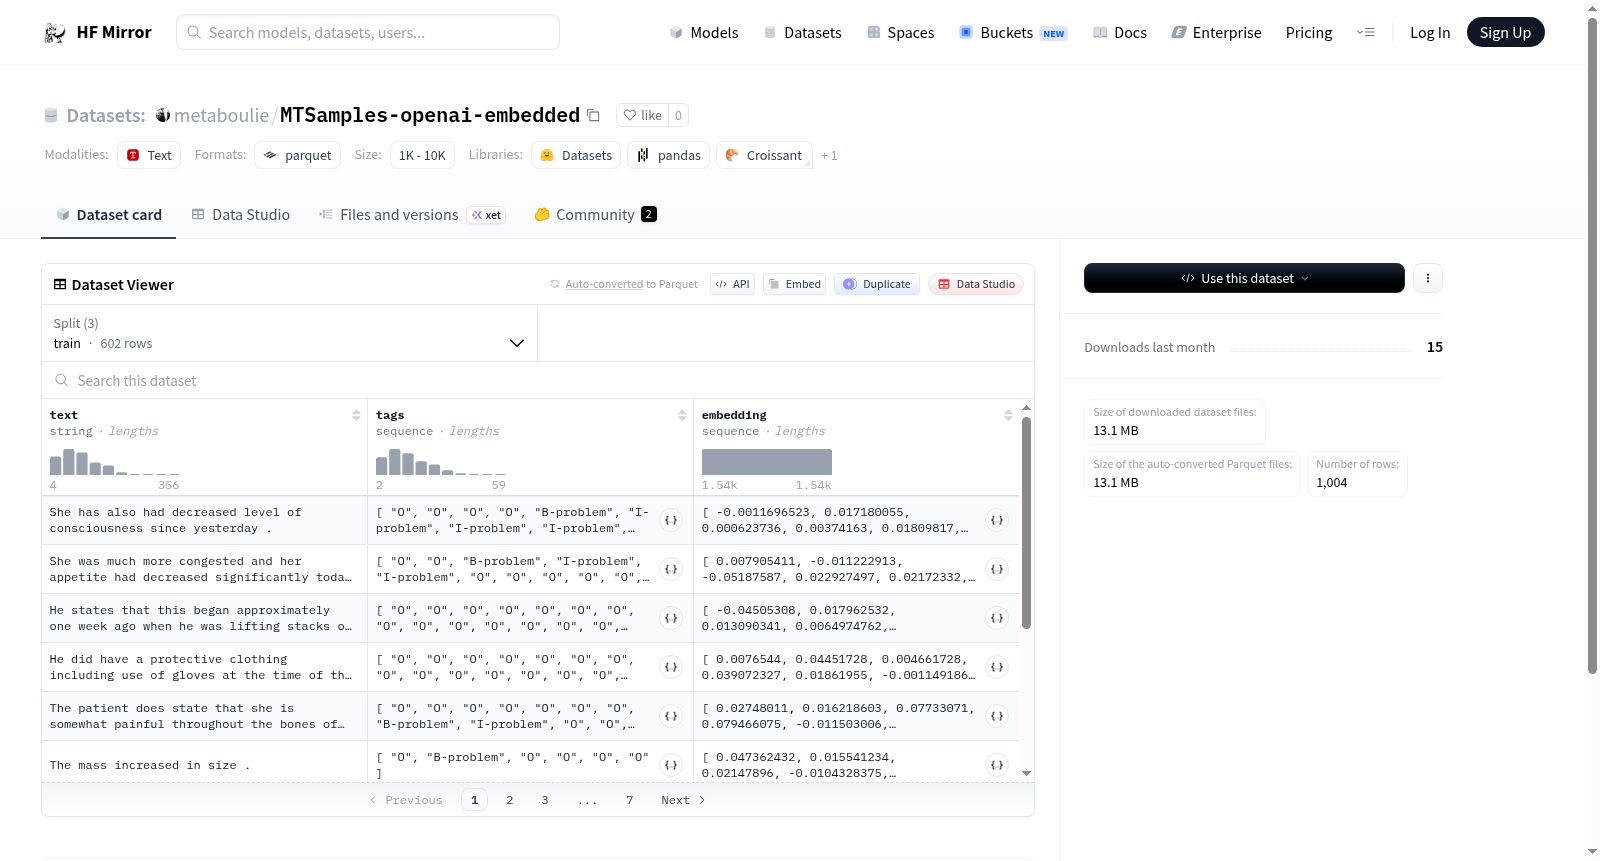
Task: Click the embedding length histogram bar
Action: point(767,462)
